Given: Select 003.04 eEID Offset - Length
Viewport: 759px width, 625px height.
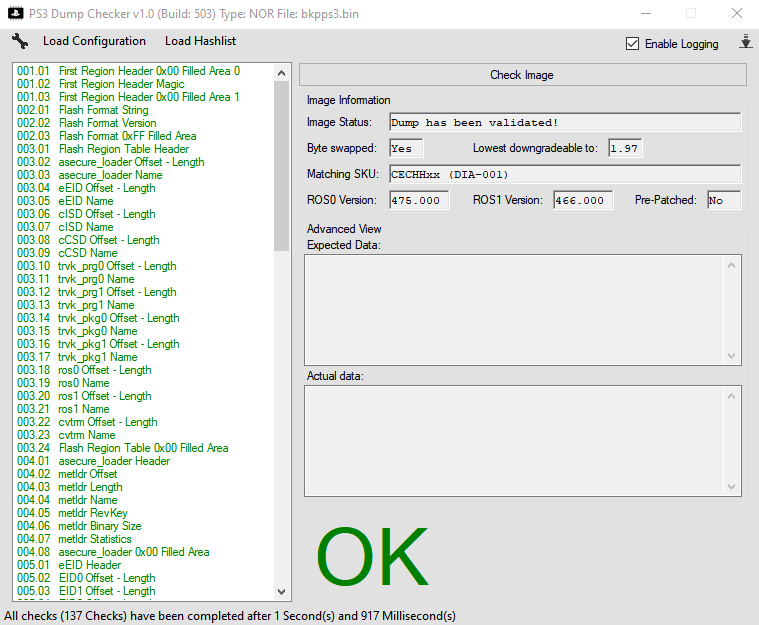Looking at the screenshot, I should pyautogui.click(x=86, y=188).
